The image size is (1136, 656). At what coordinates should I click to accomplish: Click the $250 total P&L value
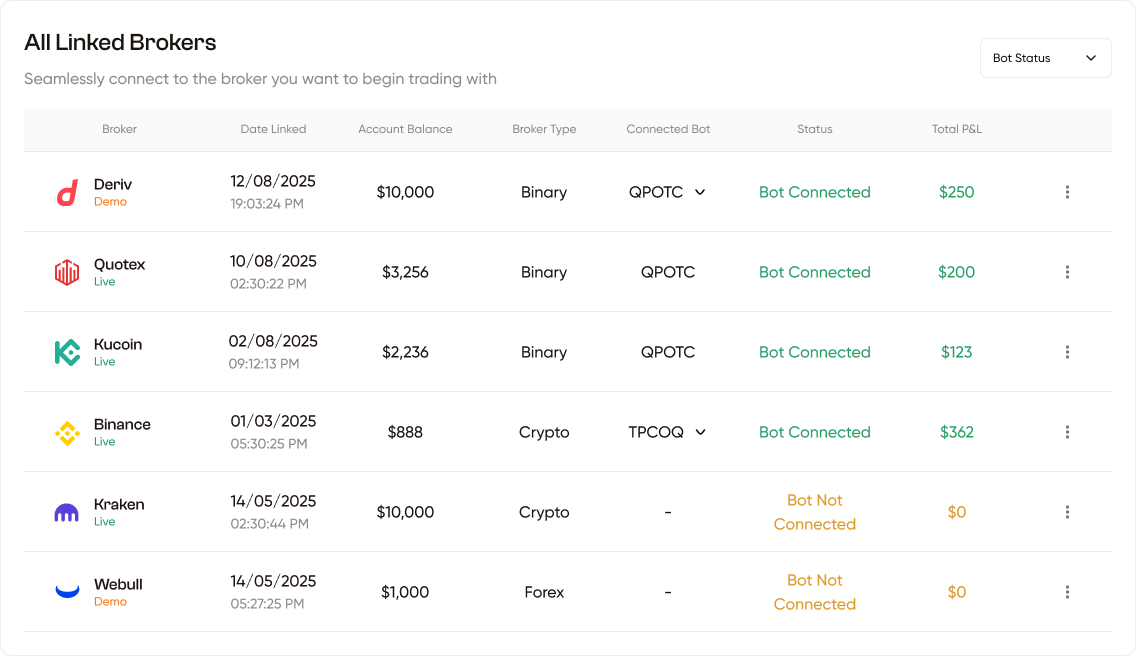(x=956, y=192)
